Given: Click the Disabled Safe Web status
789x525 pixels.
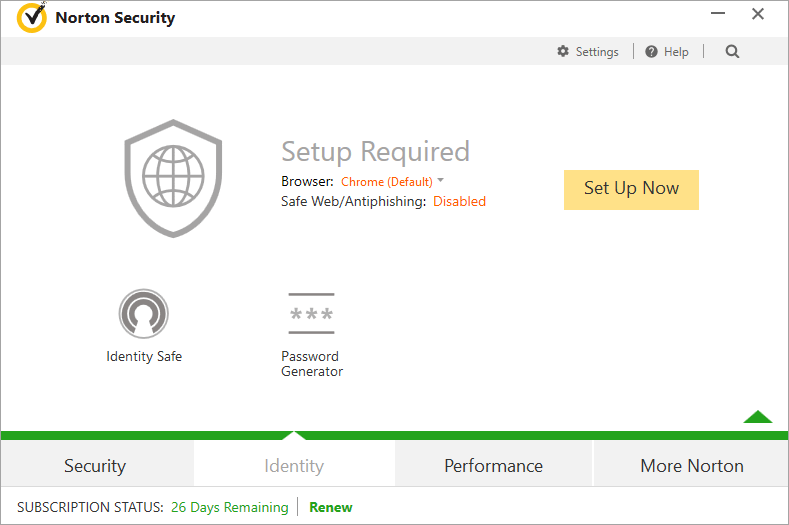Looking at the screenshot, I should [459, 201].
